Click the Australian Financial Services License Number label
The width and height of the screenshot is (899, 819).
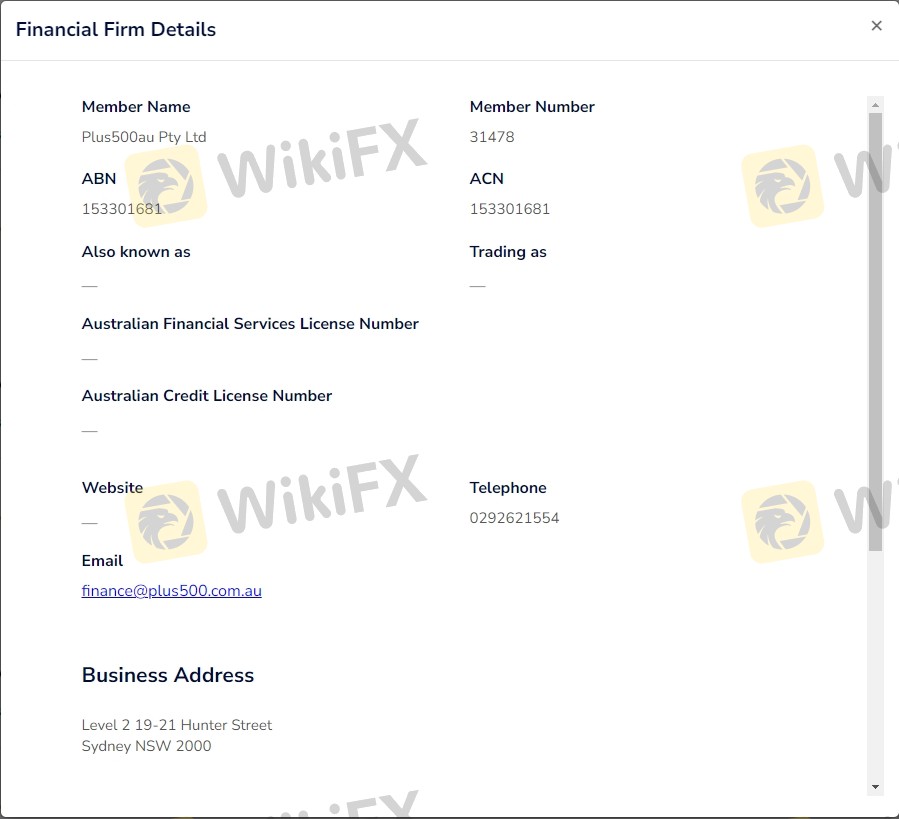(250, 323)
